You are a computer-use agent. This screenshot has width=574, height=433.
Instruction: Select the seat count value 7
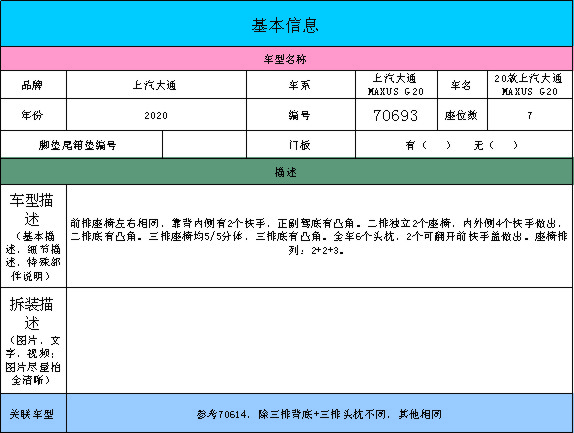tap(530, 115)
